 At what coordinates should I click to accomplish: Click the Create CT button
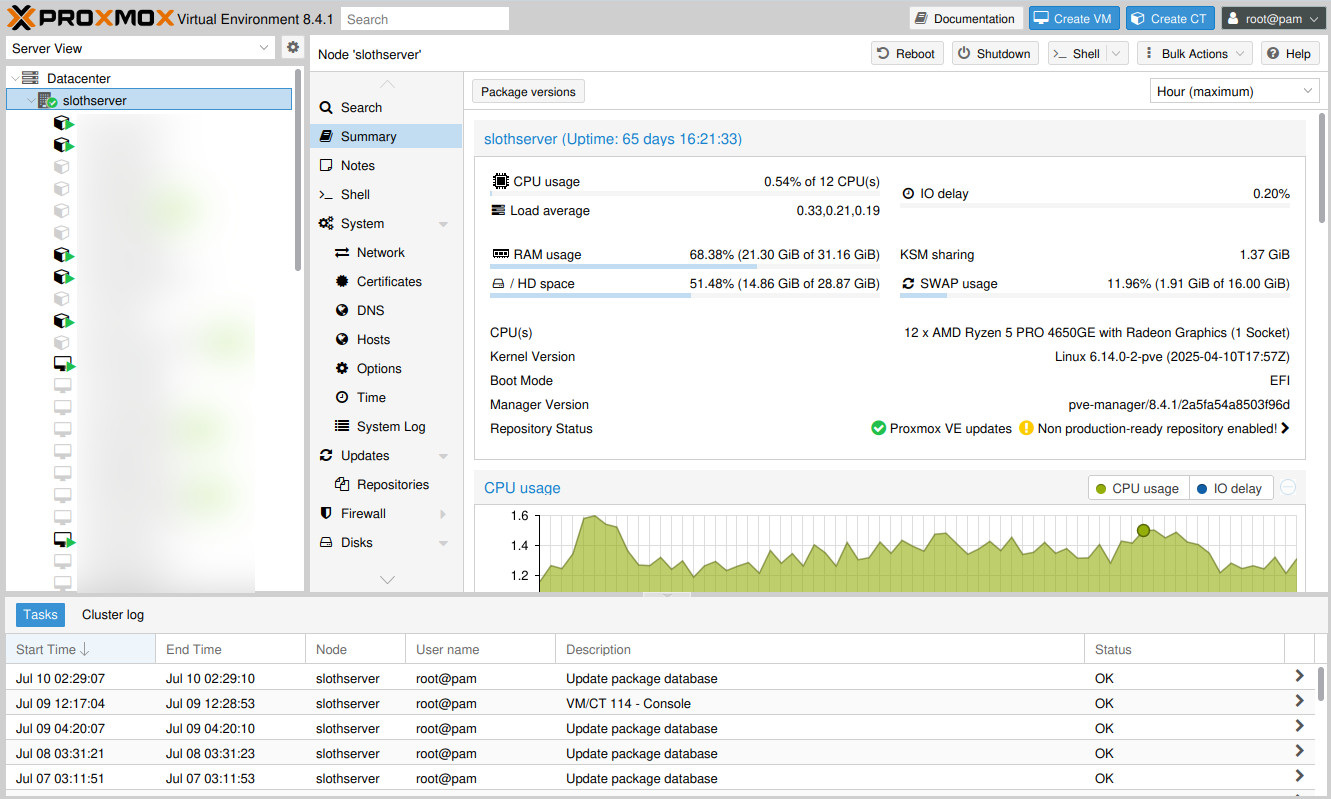[1170, 19]
